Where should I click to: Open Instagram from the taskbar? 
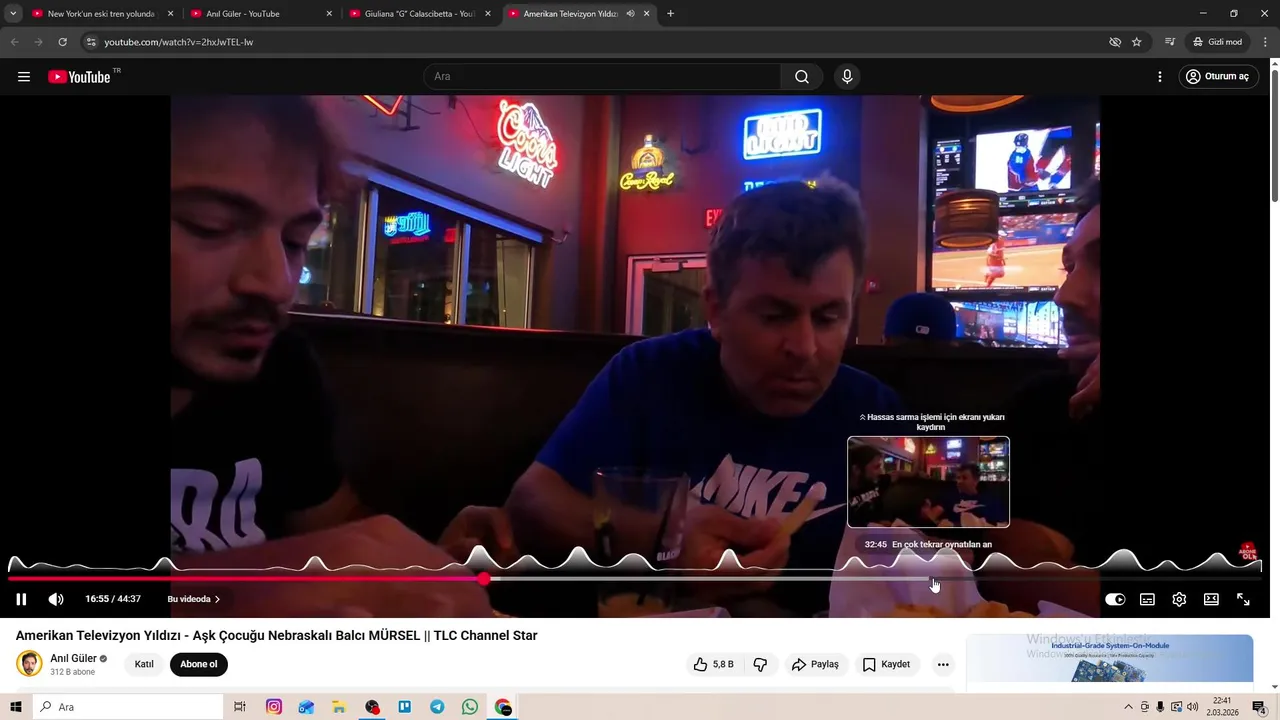(x=274, y=707)
